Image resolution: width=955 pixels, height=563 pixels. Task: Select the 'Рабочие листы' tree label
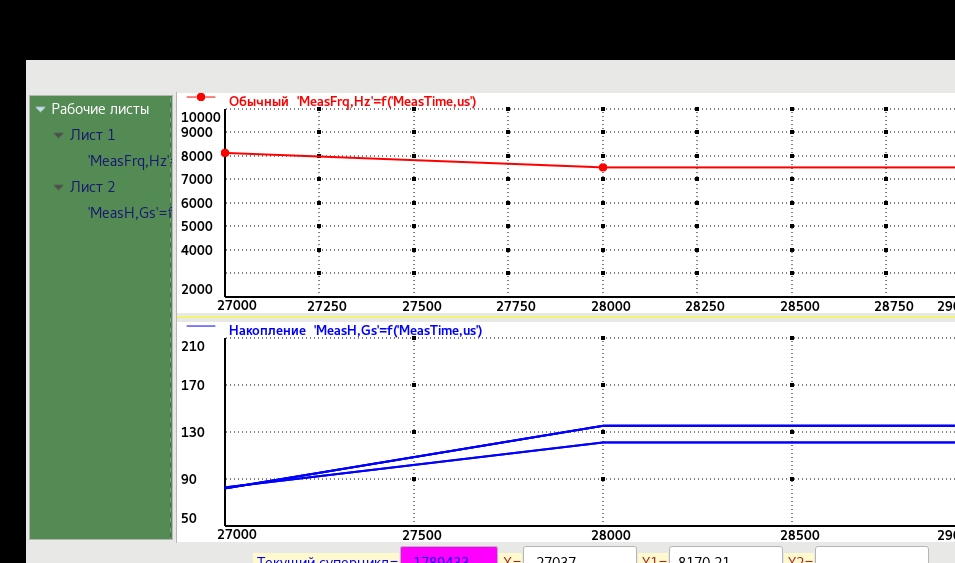pyautogui.click(x=100, y=109)
